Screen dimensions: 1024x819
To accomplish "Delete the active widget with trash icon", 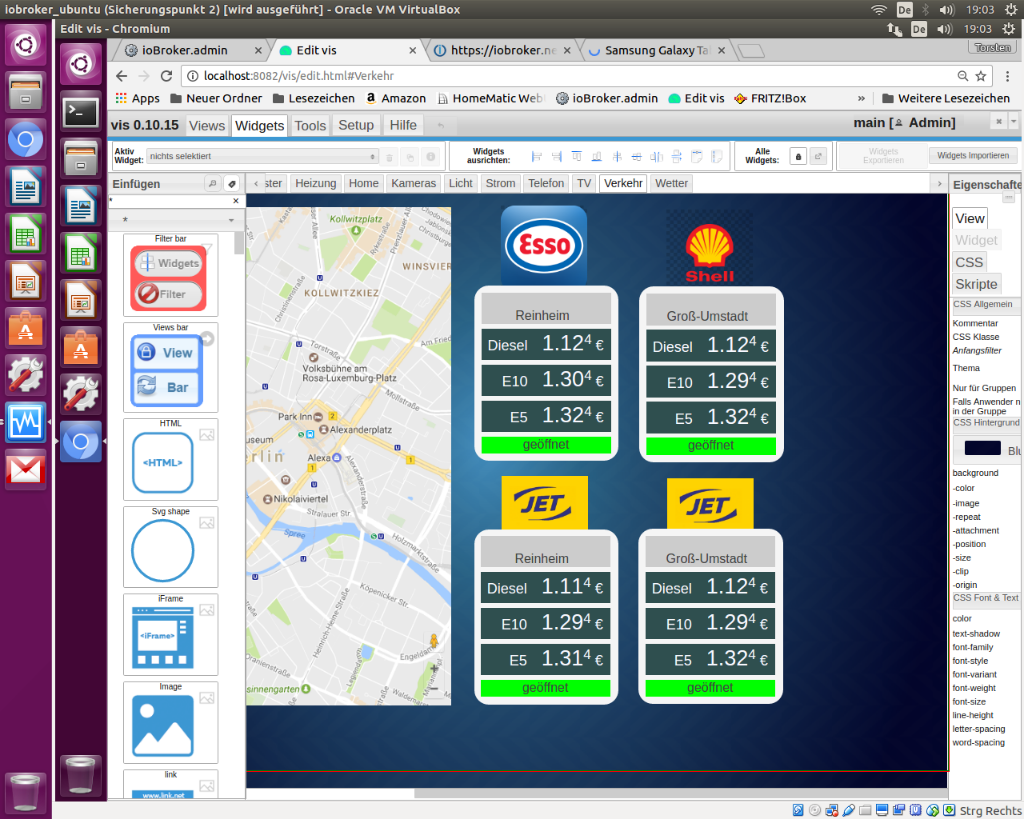I will point(389,157).
